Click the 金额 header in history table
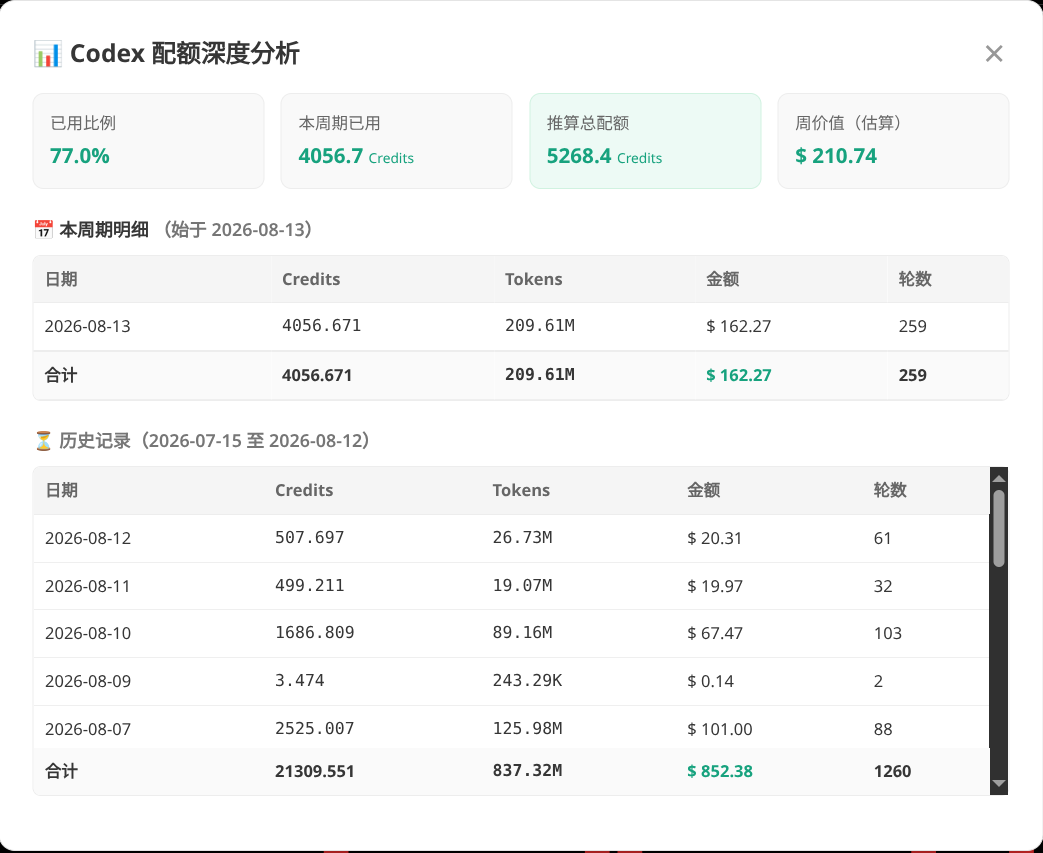The width and height of the screenshot is (1043, 853). (703, 490)
